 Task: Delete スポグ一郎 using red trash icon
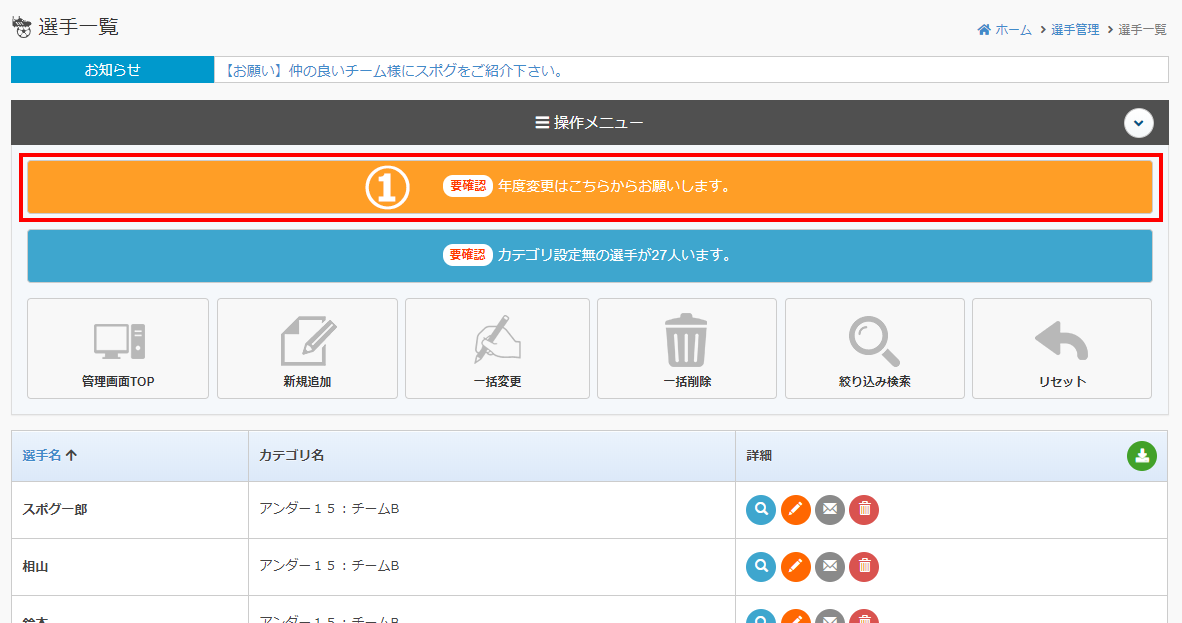click(x=864, y=510)
